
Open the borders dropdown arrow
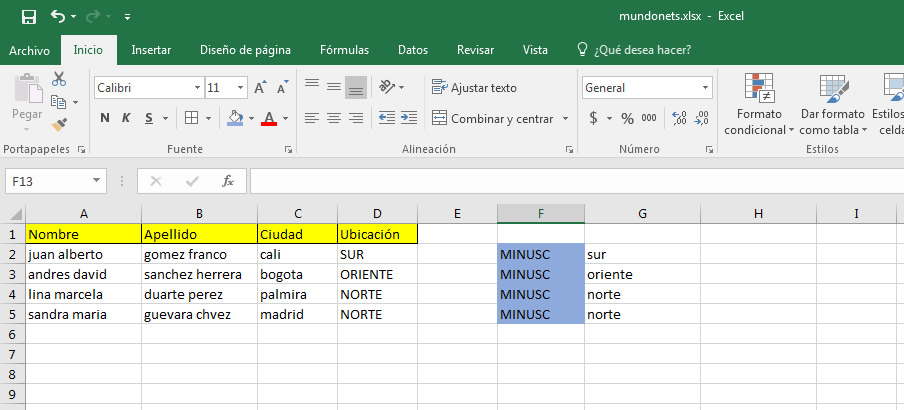pyautogui.click(x=208, y=119)
